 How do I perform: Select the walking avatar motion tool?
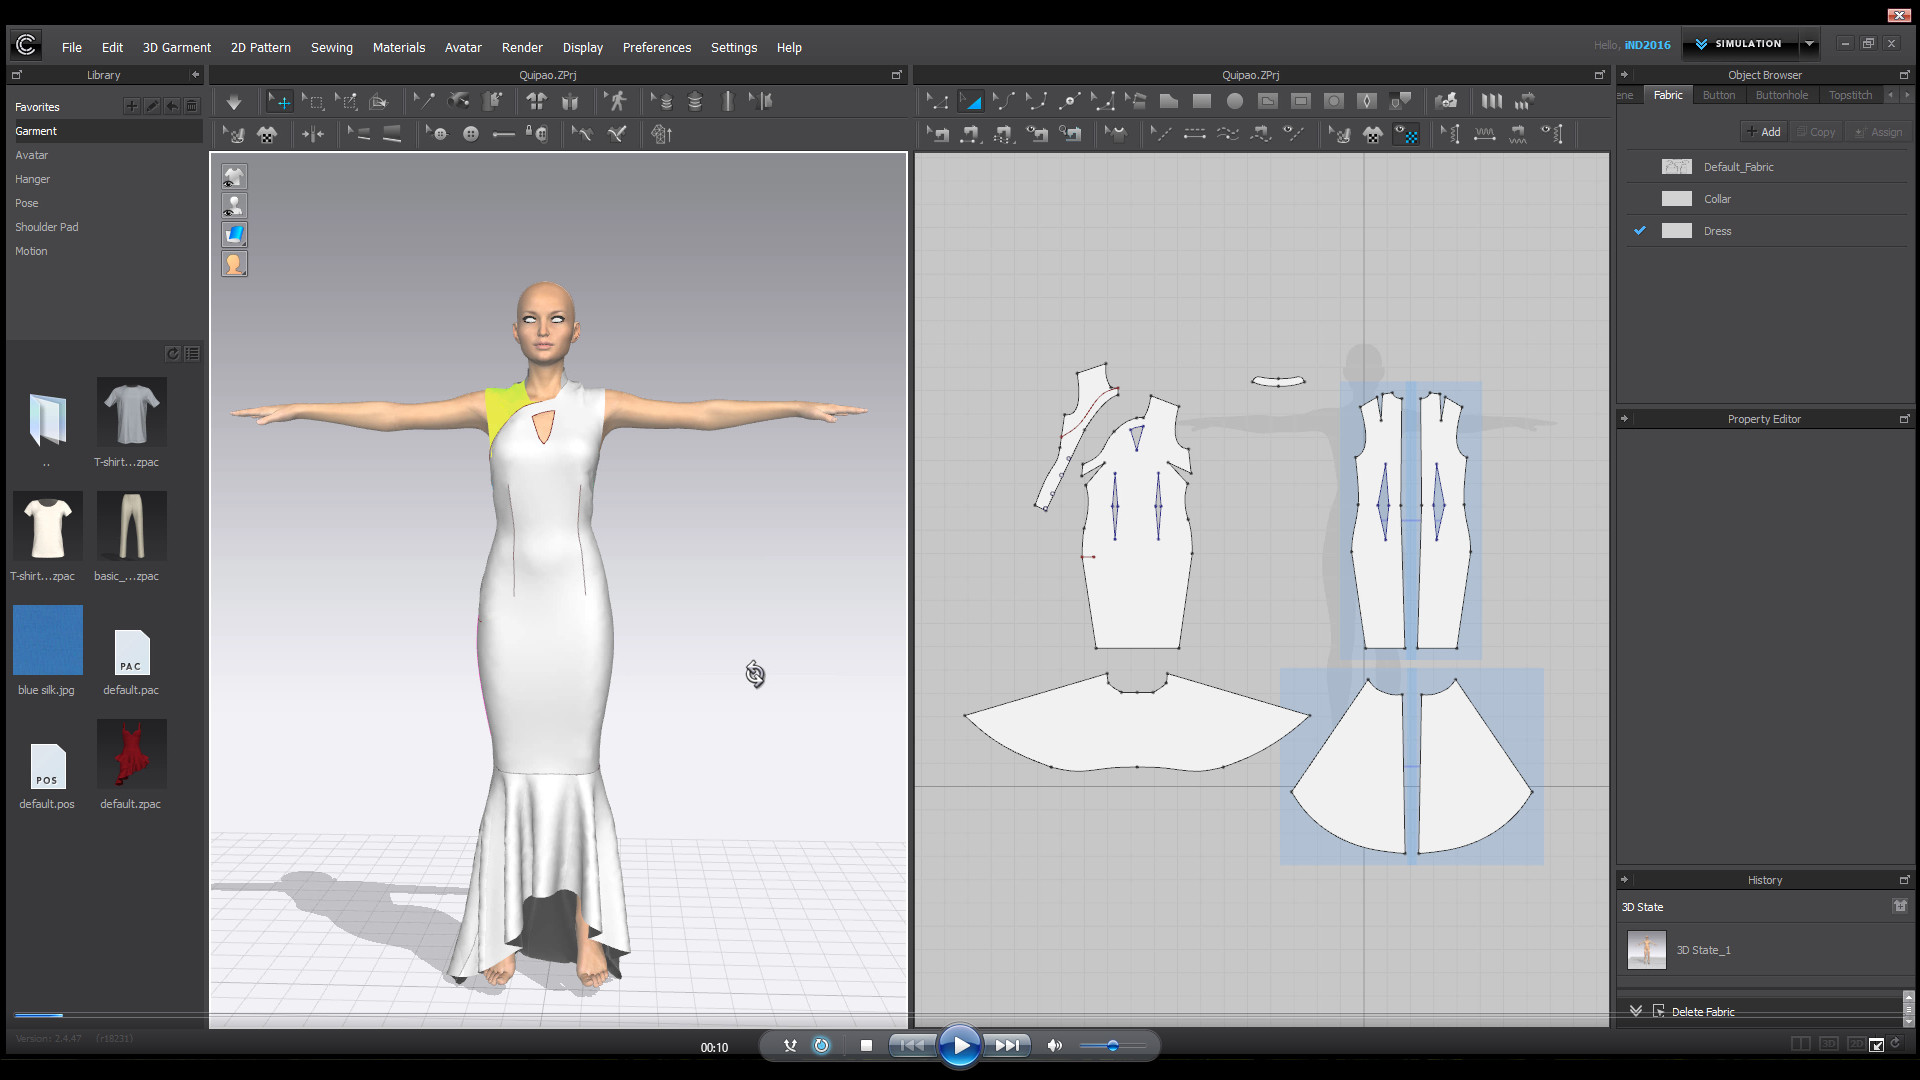[617, 102]
